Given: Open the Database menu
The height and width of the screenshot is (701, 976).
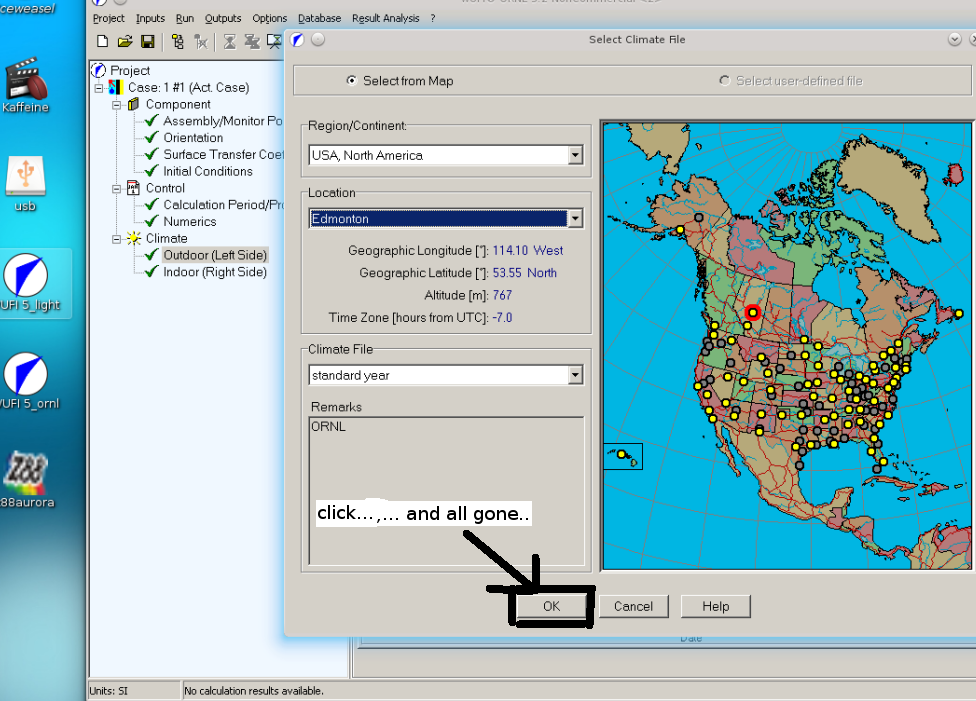Looking at the screenshot, I should coord(319,18).
